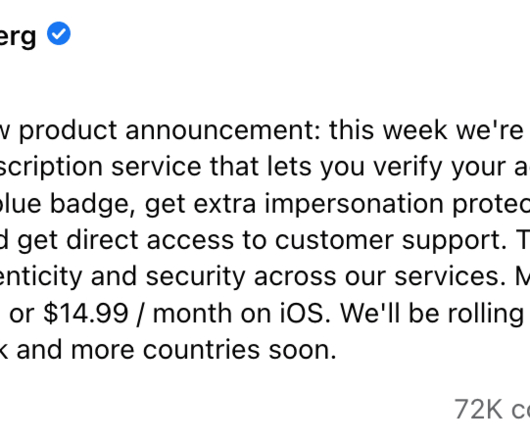The width and height of the screenshot is (530, 443).
Task: Click the phrase "customer support" in the post
Action: [x=391, y=241]
